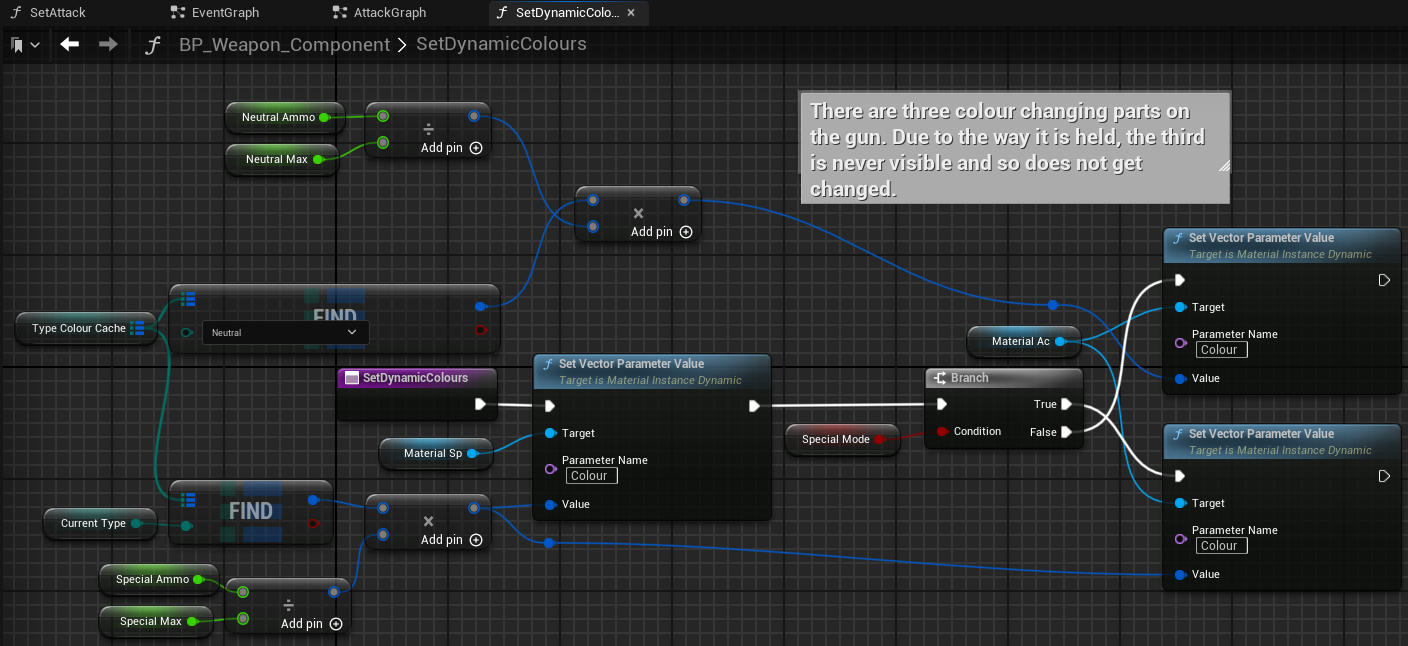Viewport: 1408px width, 646px height.
Task: Click the Branch node's False output pin
Action: point(1066,432)
